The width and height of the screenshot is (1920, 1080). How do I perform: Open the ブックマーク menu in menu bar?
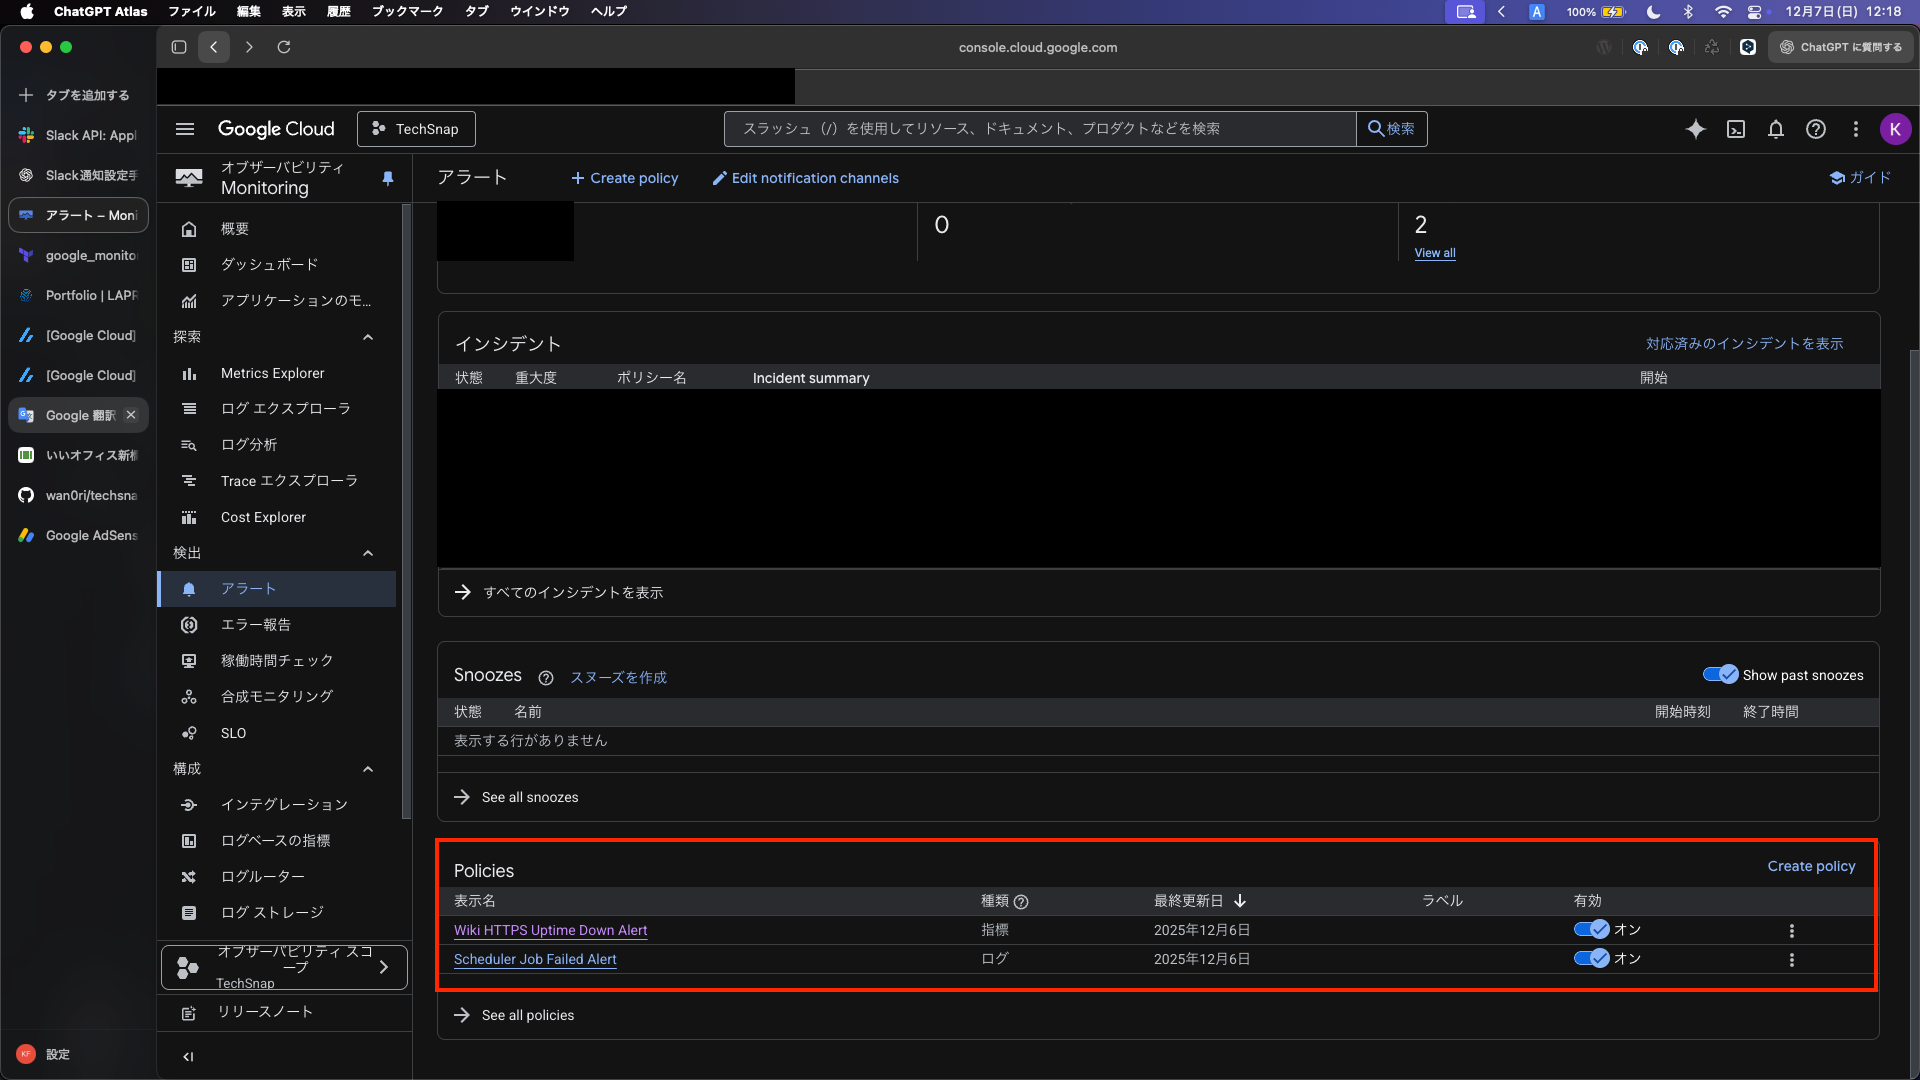pos(407,11)
